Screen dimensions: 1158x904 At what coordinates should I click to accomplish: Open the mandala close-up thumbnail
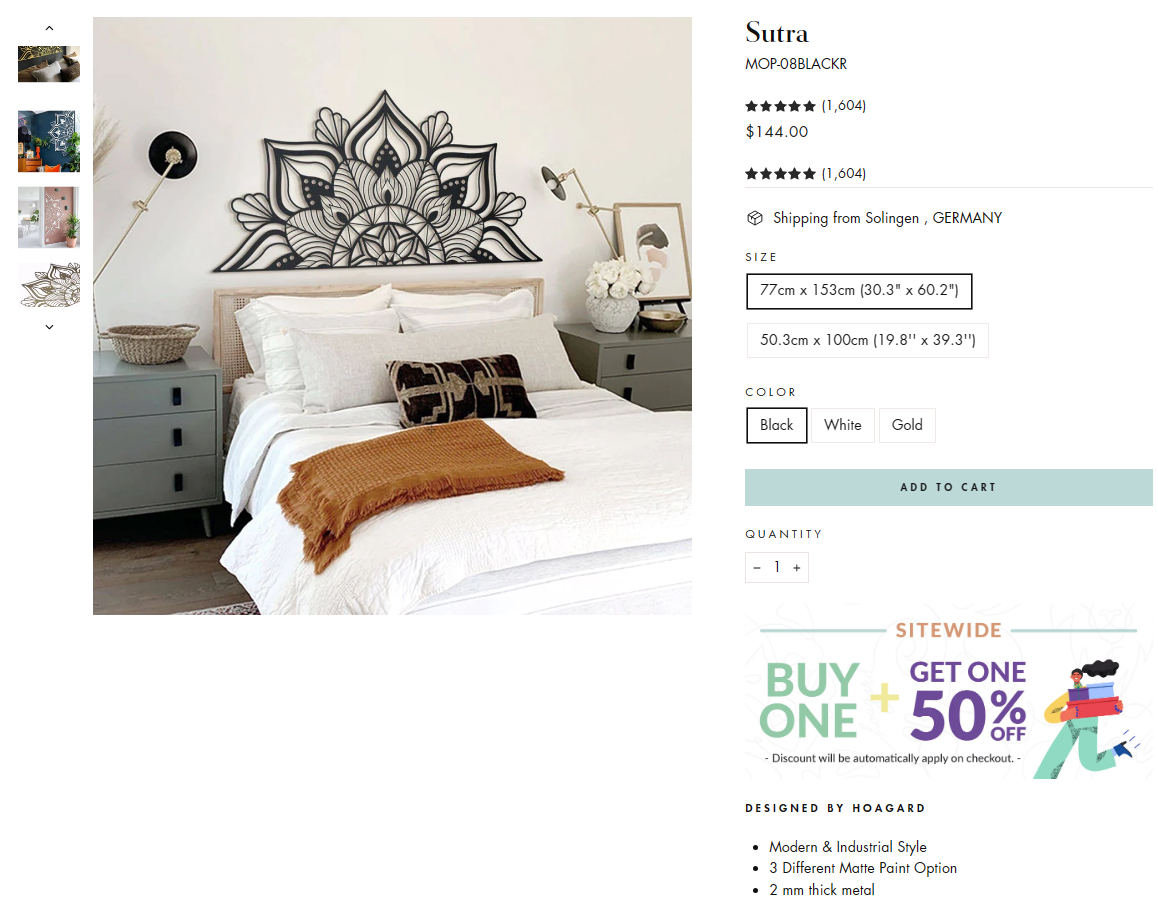point(49,285)
